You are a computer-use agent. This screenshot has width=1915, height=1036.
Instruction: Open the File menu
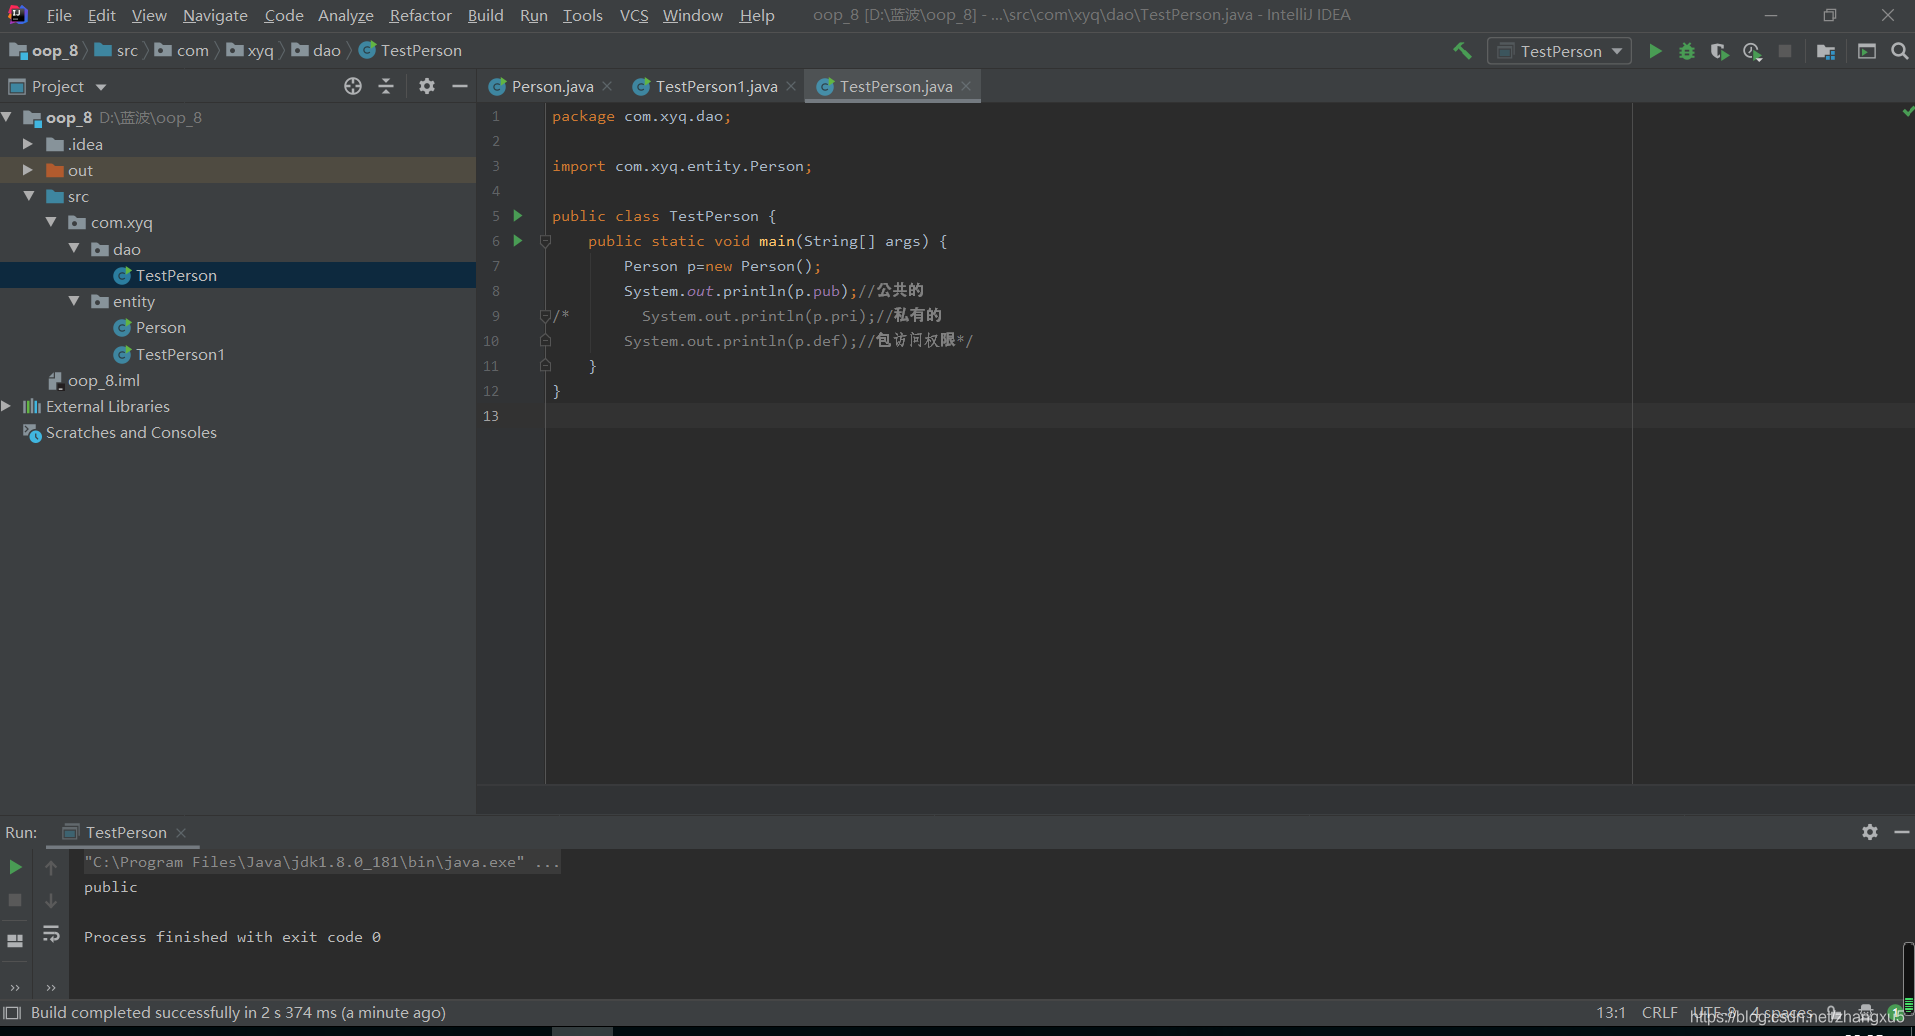click(59, 15)
